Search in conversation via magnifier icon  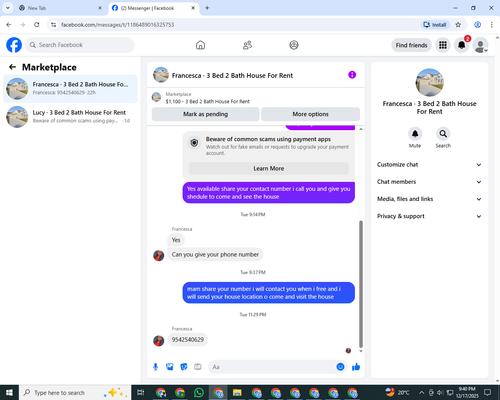coord(443,134)
